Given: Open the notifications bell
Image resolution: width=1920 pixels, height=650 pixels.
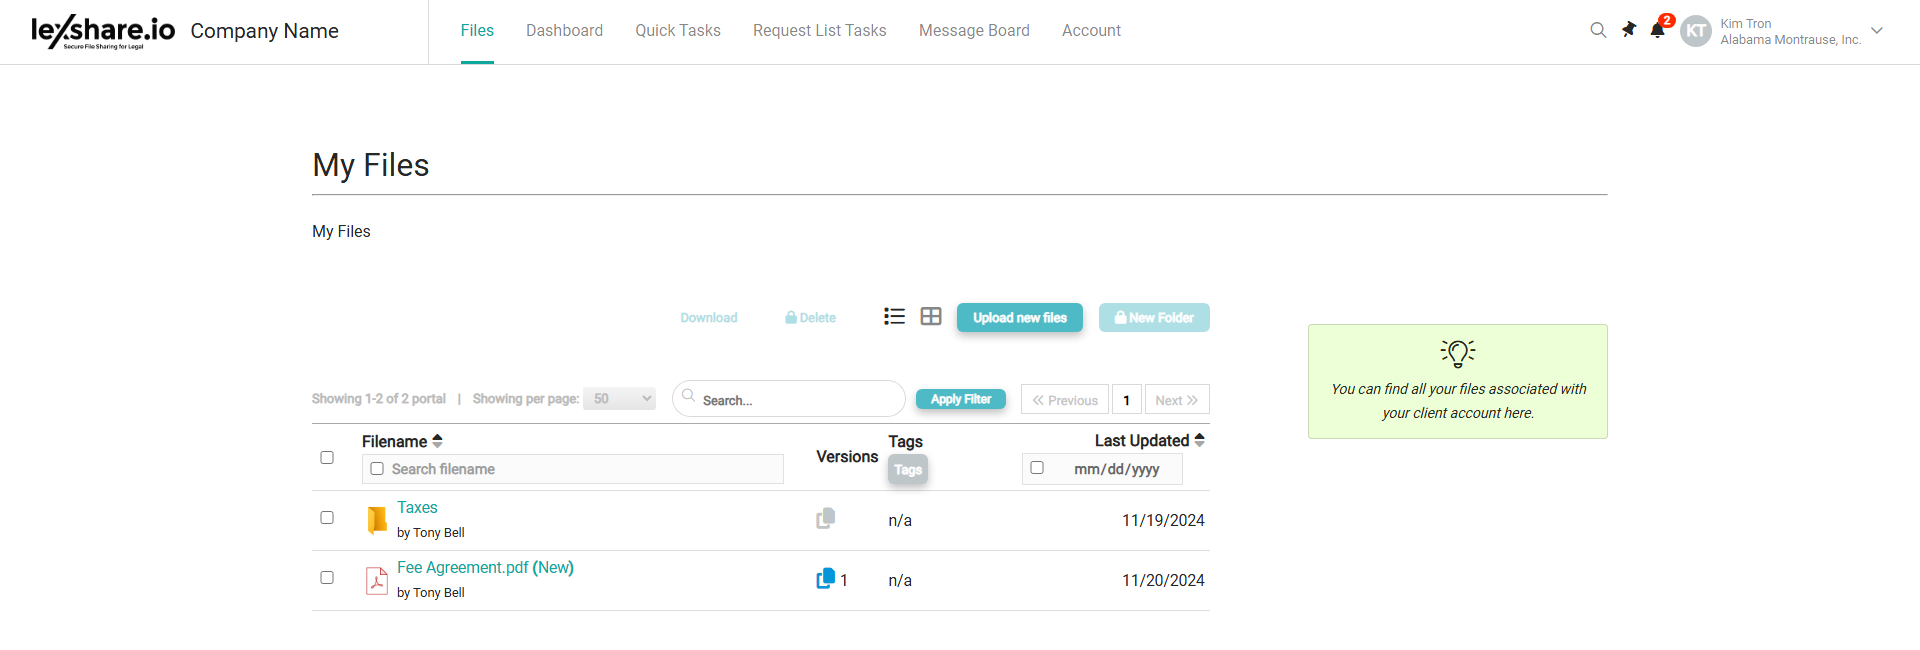Looking at the screenshot, I should pos(1657,30).
